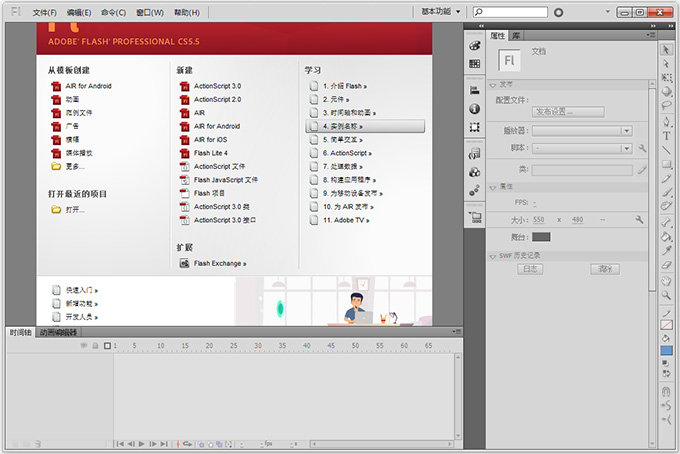
Task: Select the Eraser tool
Action: pyautogui.click(x=666, y=265)
